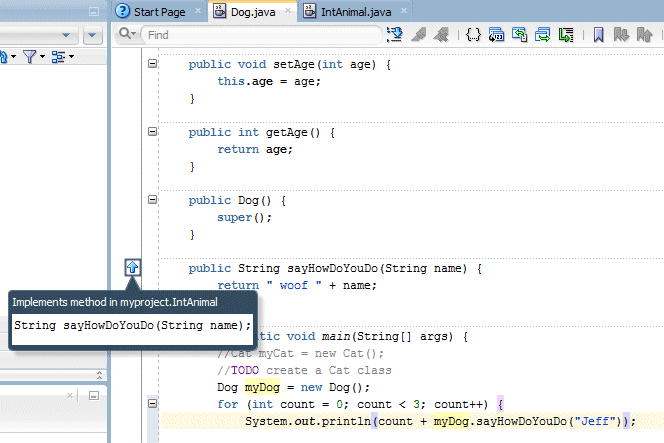This screenshot has width=664, height=443.
Task: Collapse the getAge method fold
Action: click(x=152, y=132)
